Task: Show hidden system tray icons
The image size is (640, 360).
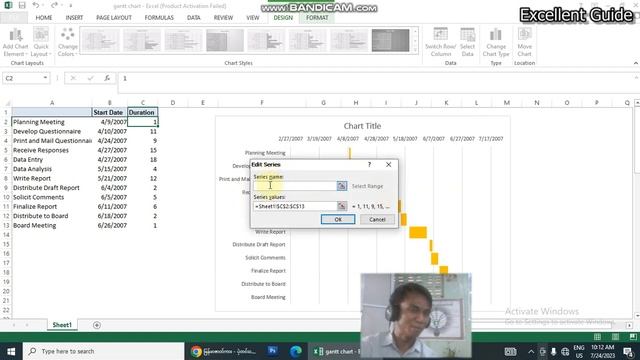Action: pos(531,351)
